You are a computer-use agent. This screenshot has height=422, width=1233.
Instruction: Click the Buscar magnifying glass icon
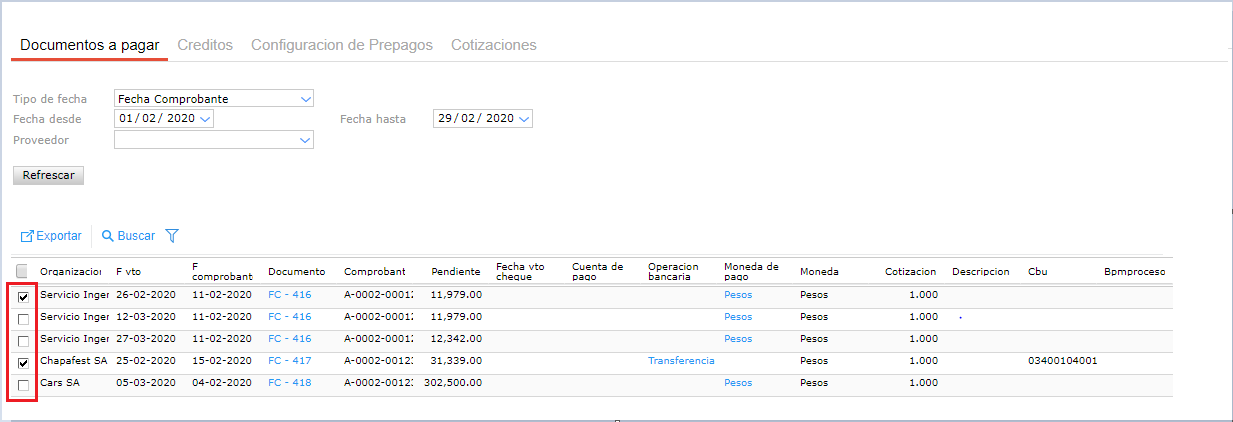[x=107, y=237]
